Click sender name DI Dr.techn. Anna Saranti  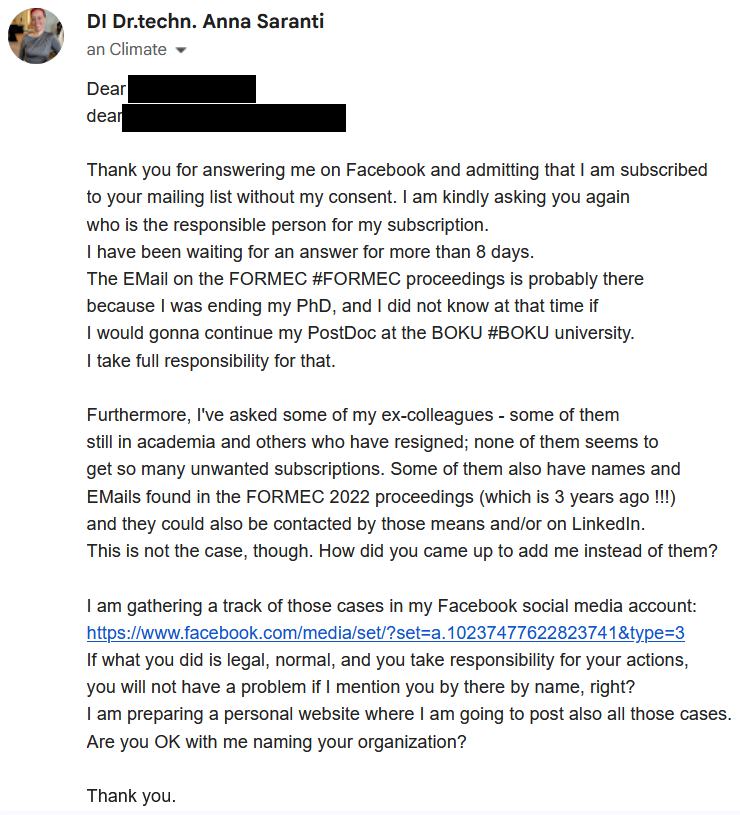click(205, 21)
